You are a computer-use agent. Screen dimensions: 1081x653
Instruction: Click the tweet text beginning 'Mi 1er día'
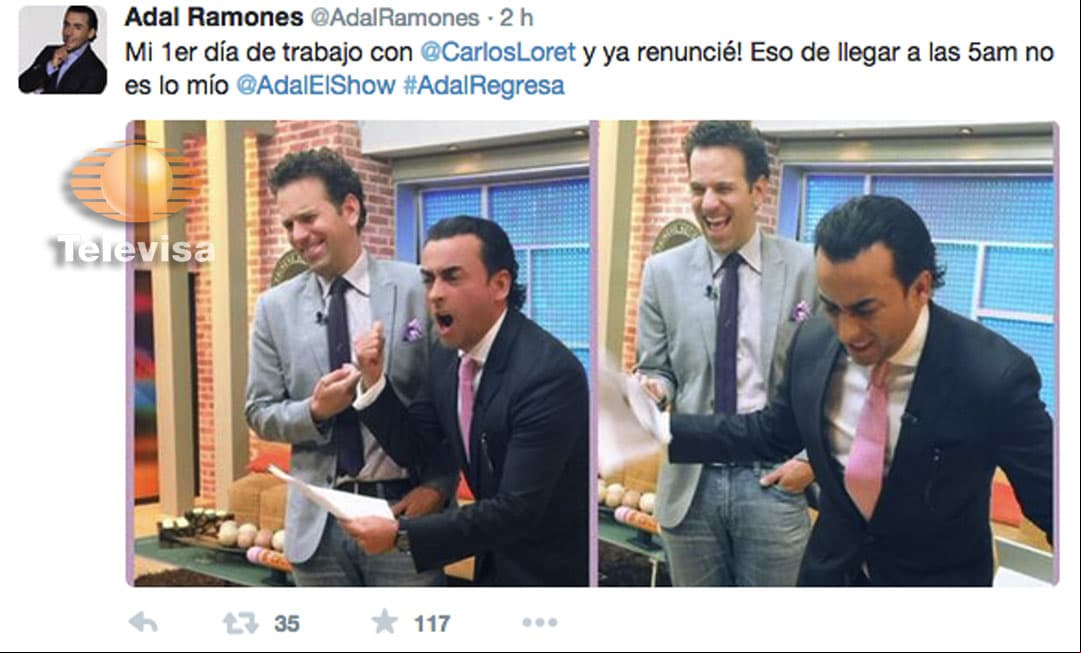pos(589,69)
